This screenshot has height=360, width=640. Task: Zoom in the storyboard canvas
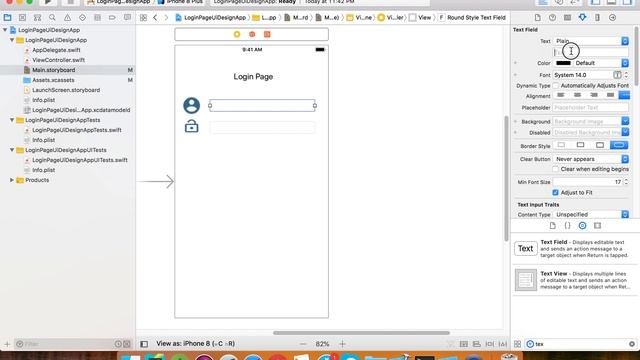(342, 344)
